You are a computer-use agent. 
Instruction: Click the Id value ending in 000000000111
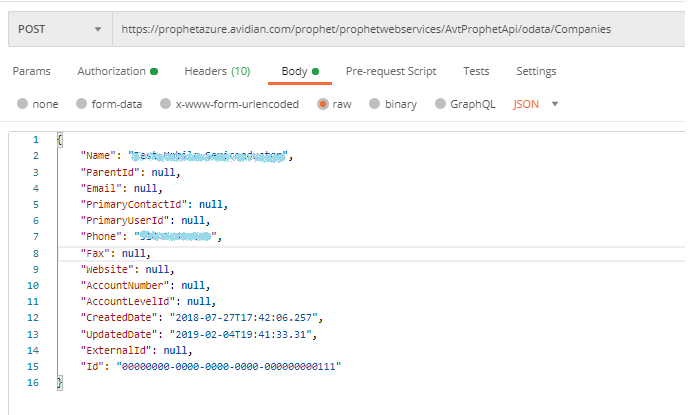click(229, 367)
